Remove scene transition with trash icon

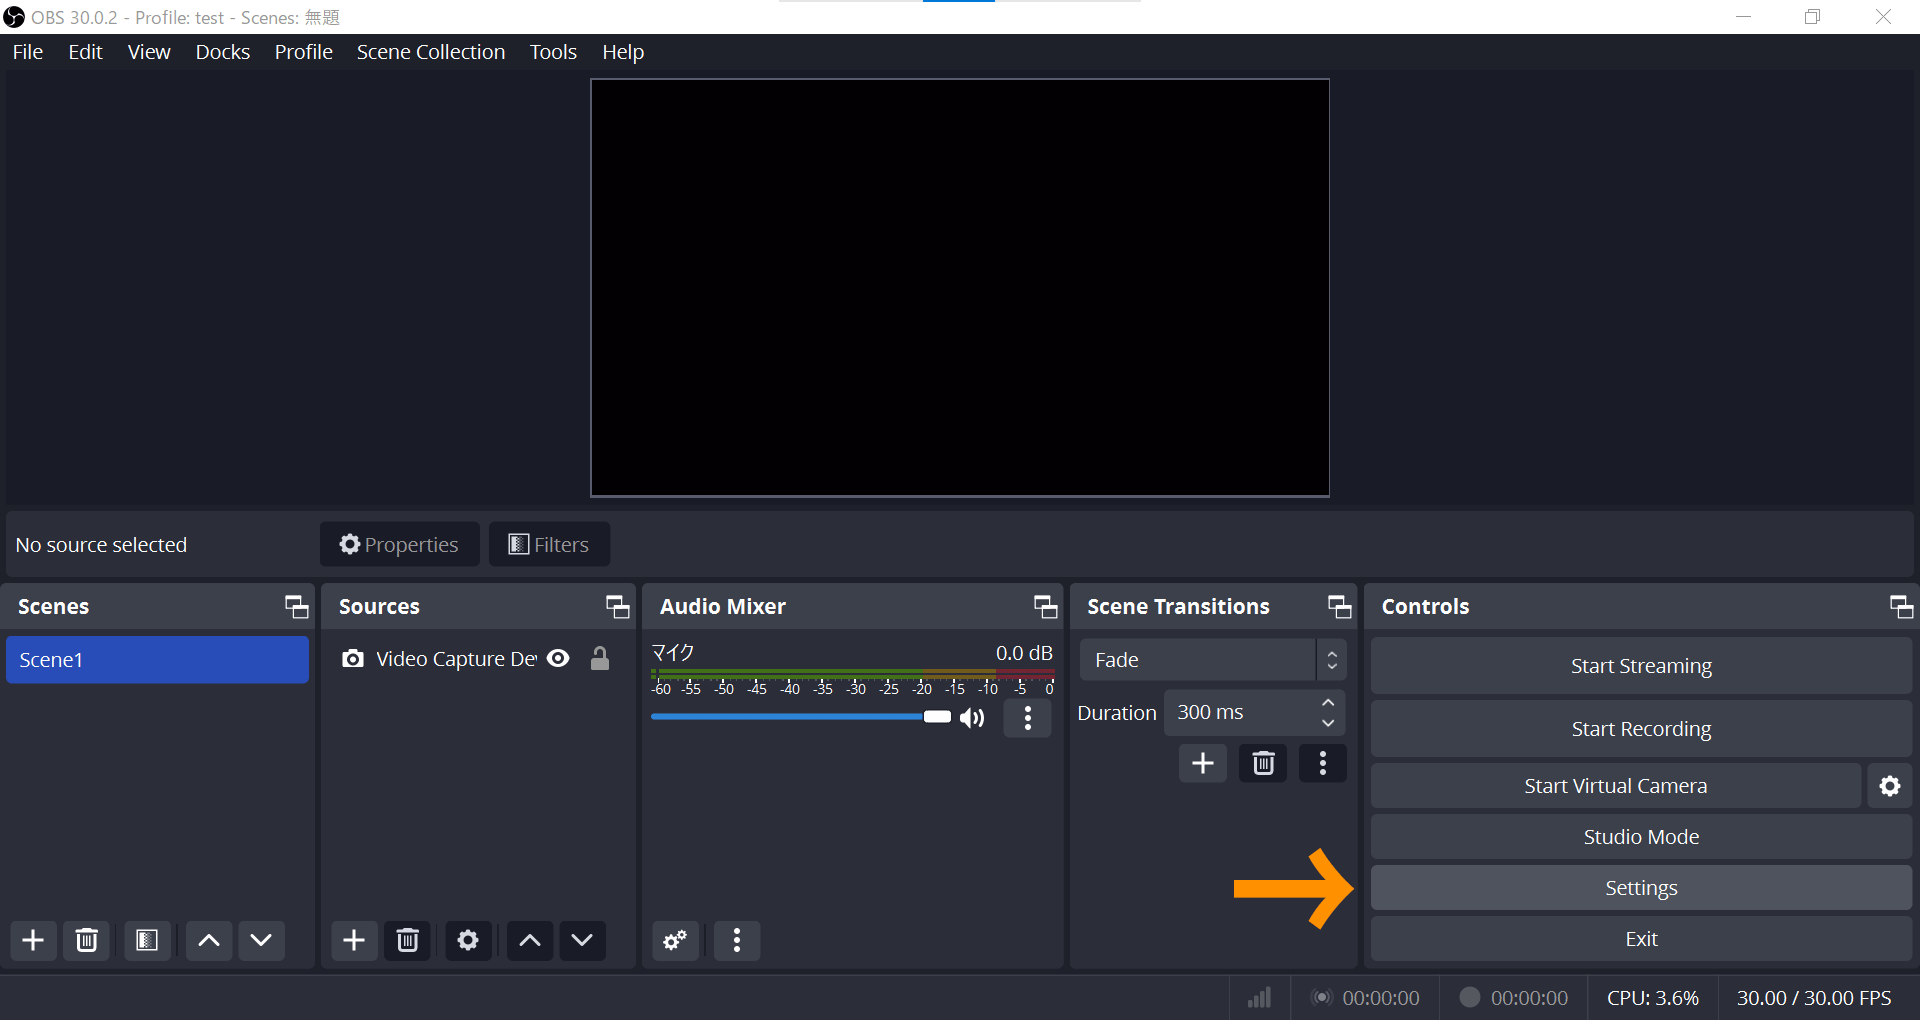[x=1263, y=763]
